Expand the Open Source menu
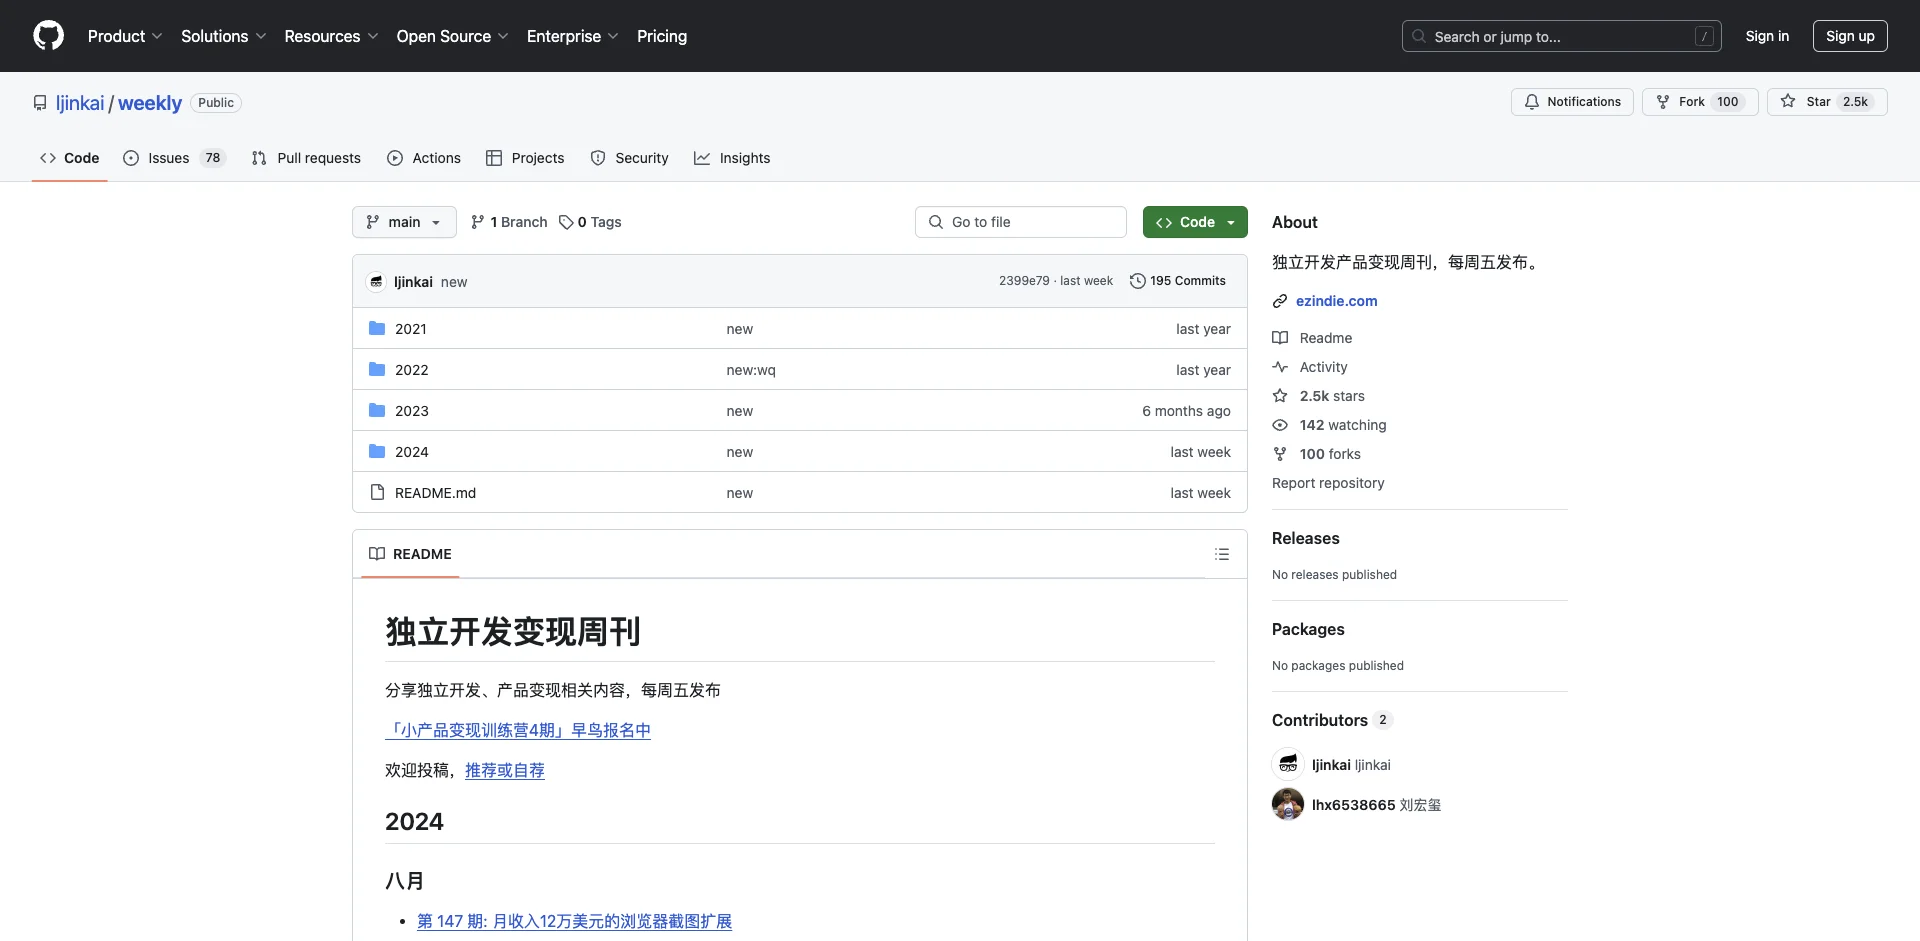 point(452,36)
